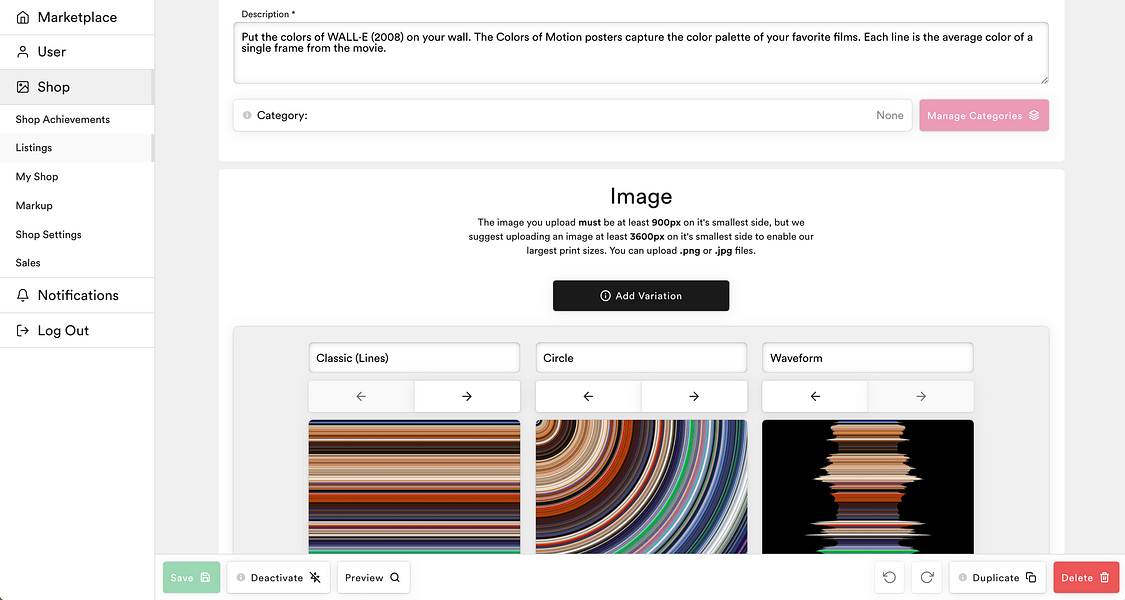Click the Manage Categories button

click(x=984, y=116)
